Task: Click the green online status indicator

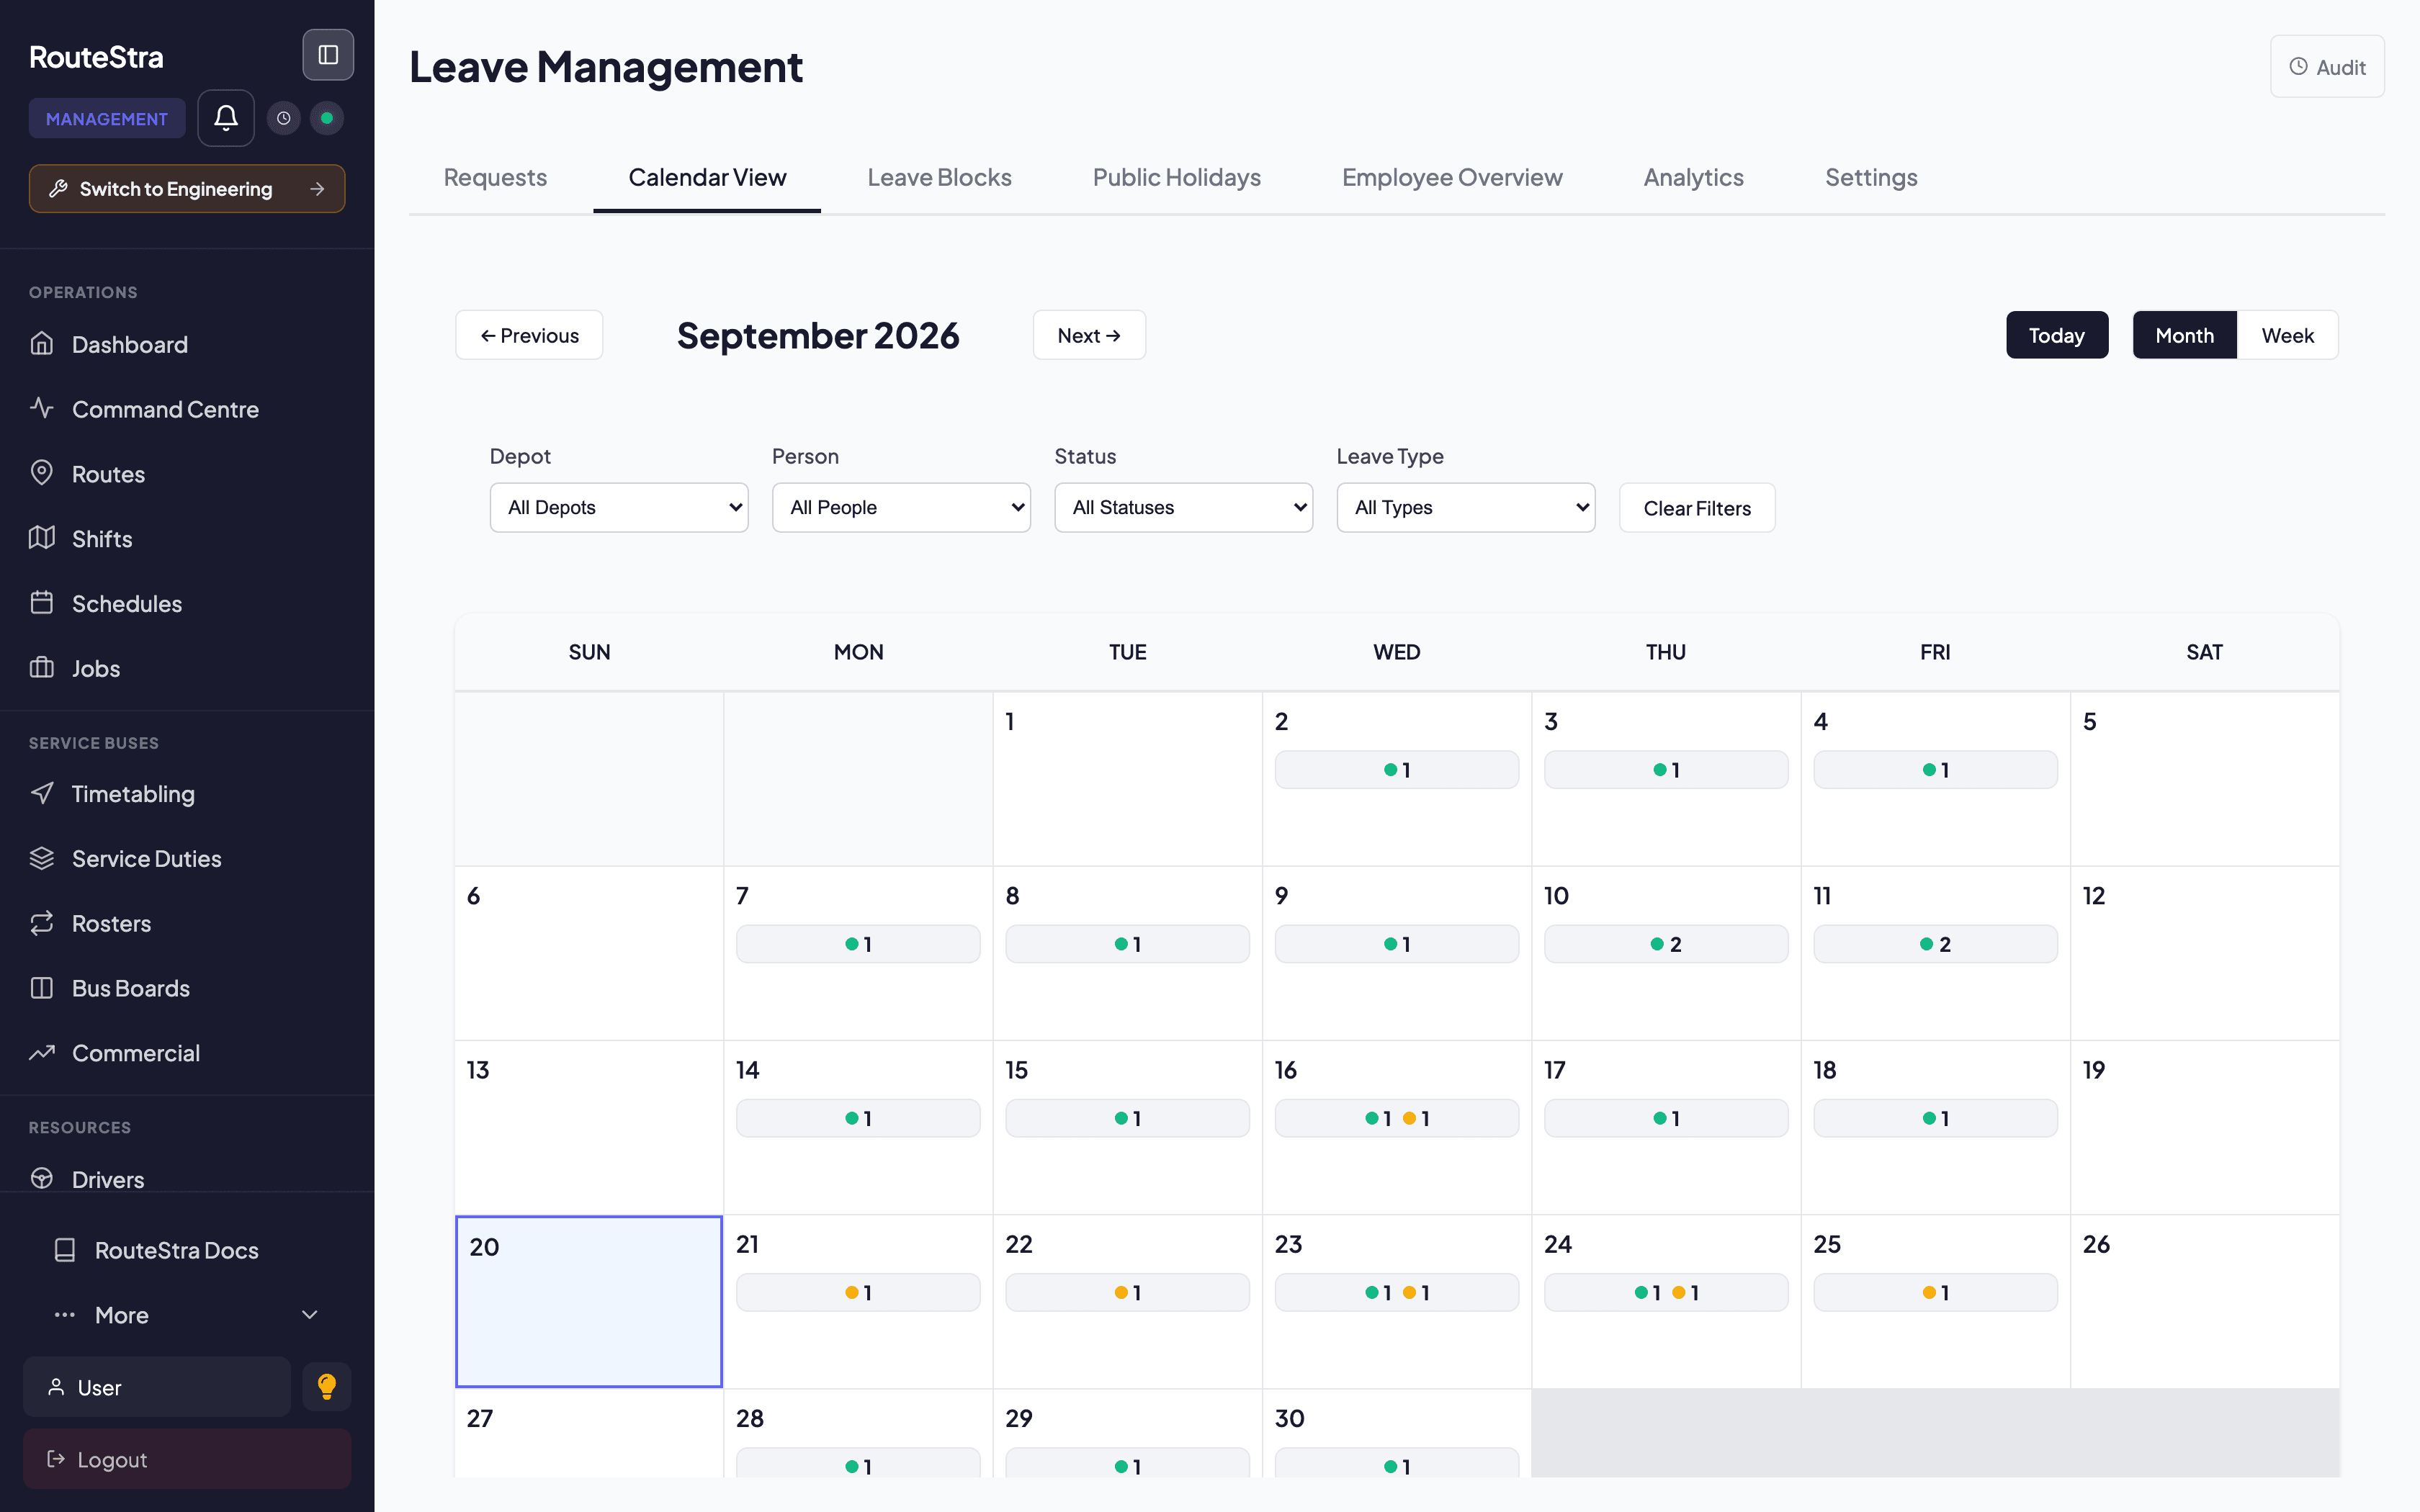Action: pyautogui.click(x=327, y=118)
